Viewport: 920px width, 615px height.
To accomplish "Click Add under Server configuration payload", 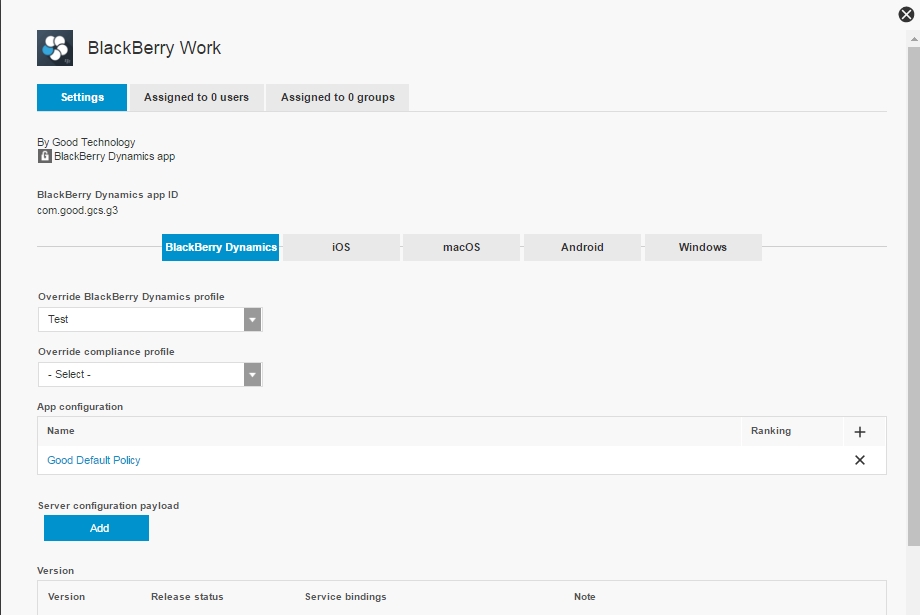I will (96, 528).
